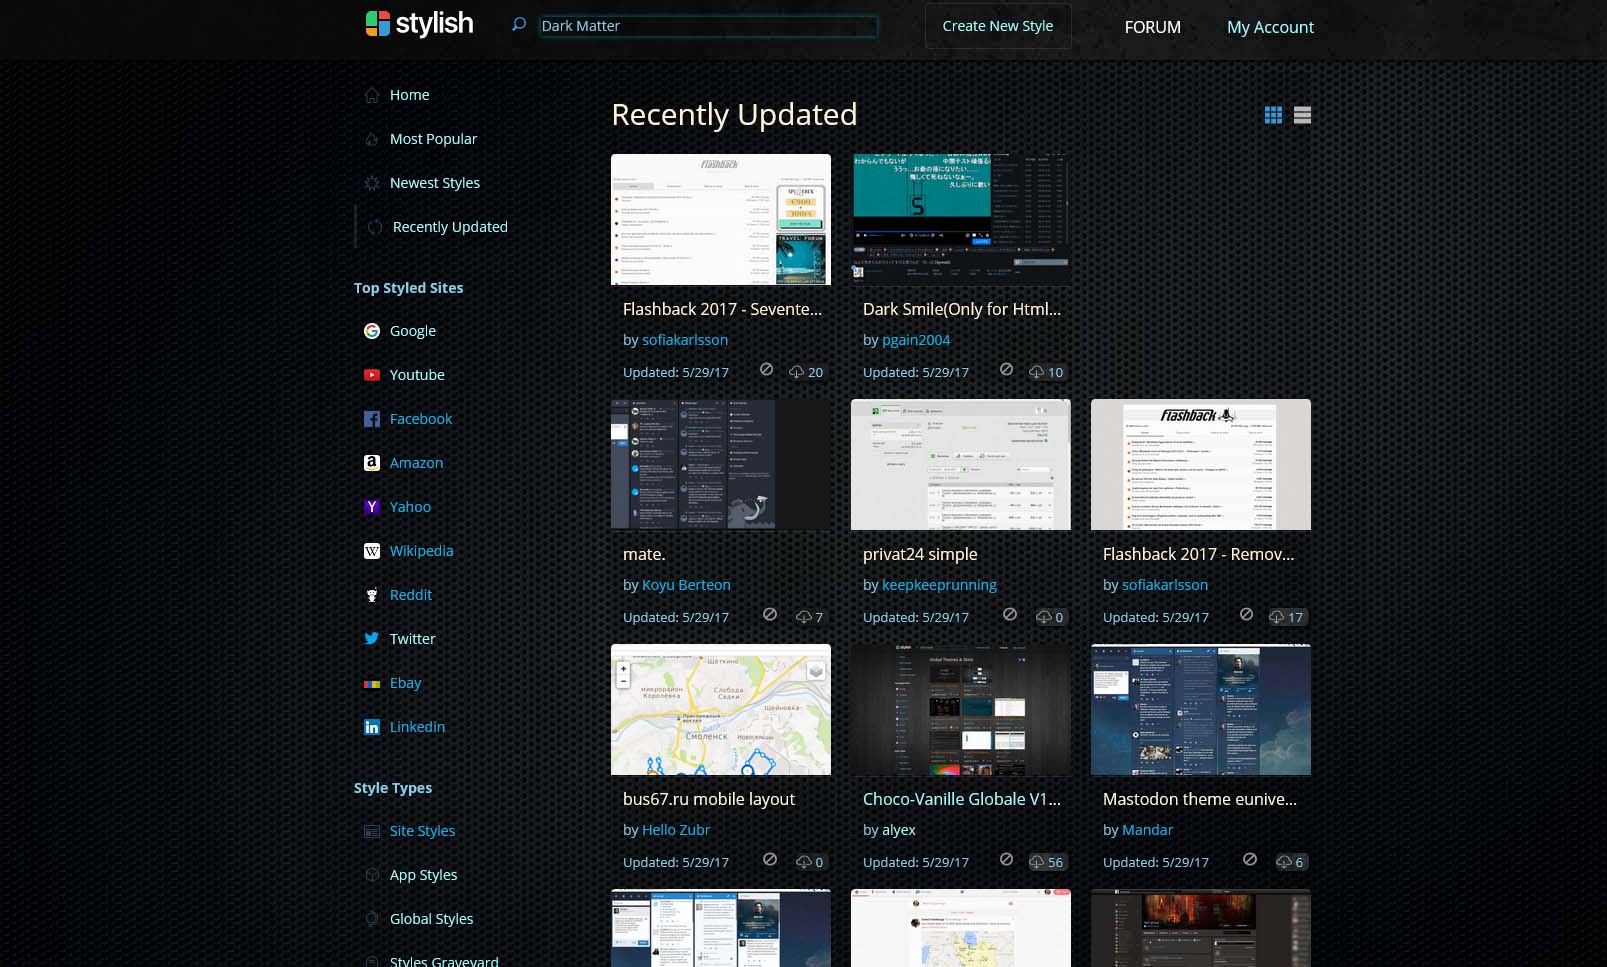
Task: Click the Google logo icon
Action: [x=372, y=331]
